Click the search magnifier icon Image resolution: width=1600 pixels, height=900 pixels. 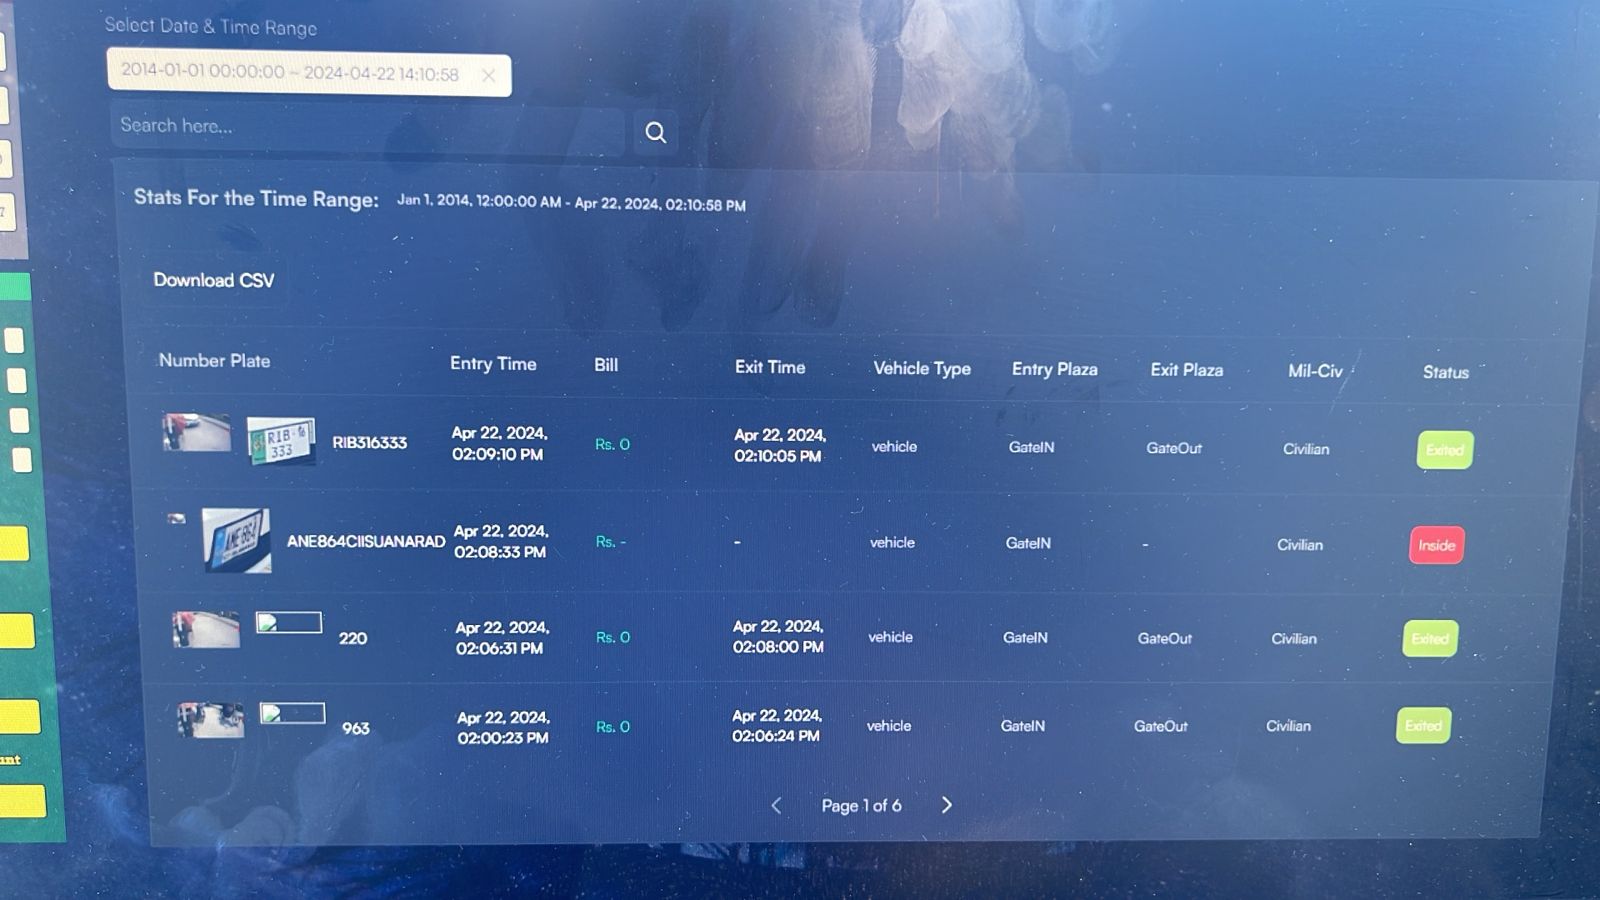[x=655, y=132]
